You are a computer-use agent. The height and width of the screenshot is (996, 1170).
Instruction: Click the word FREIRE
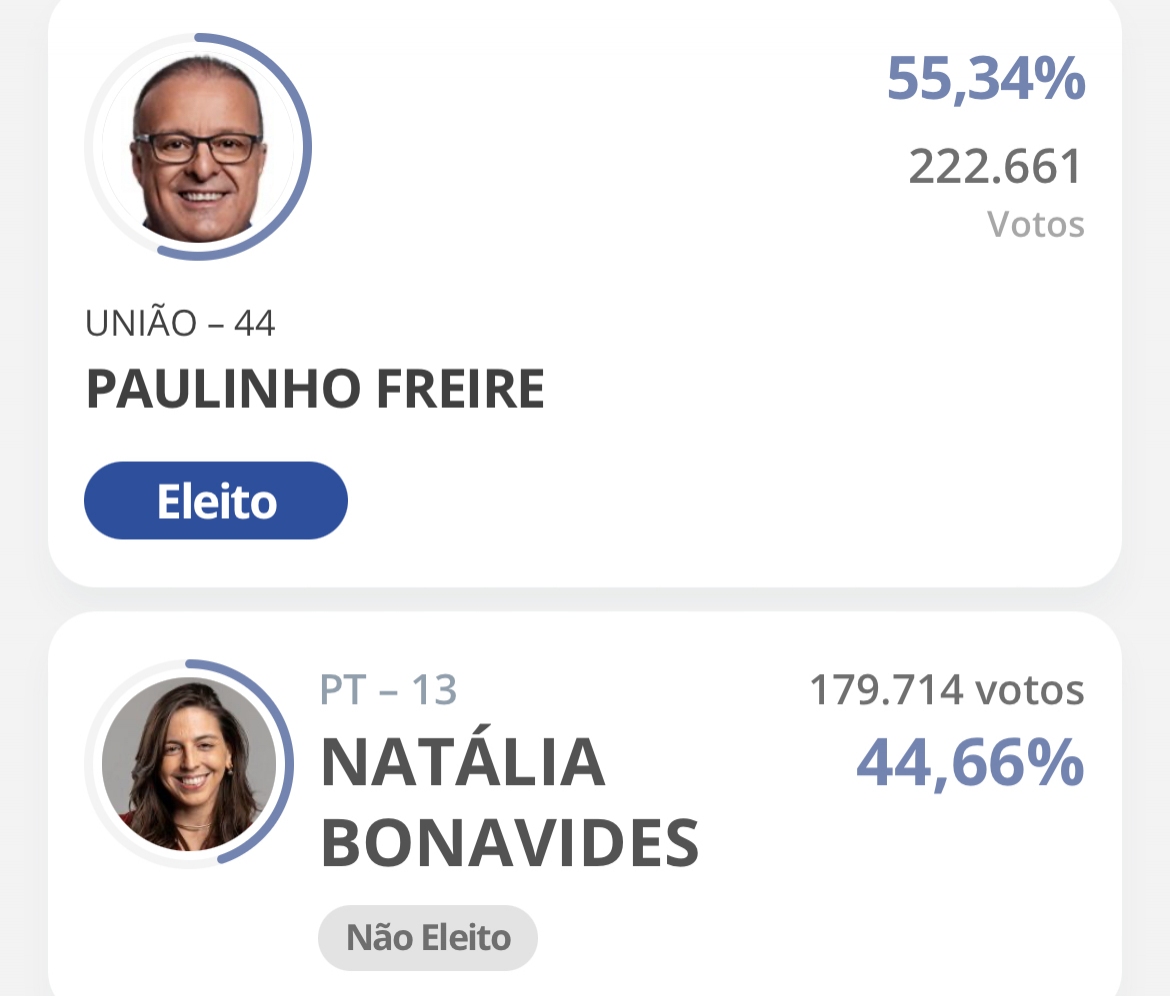460,389
